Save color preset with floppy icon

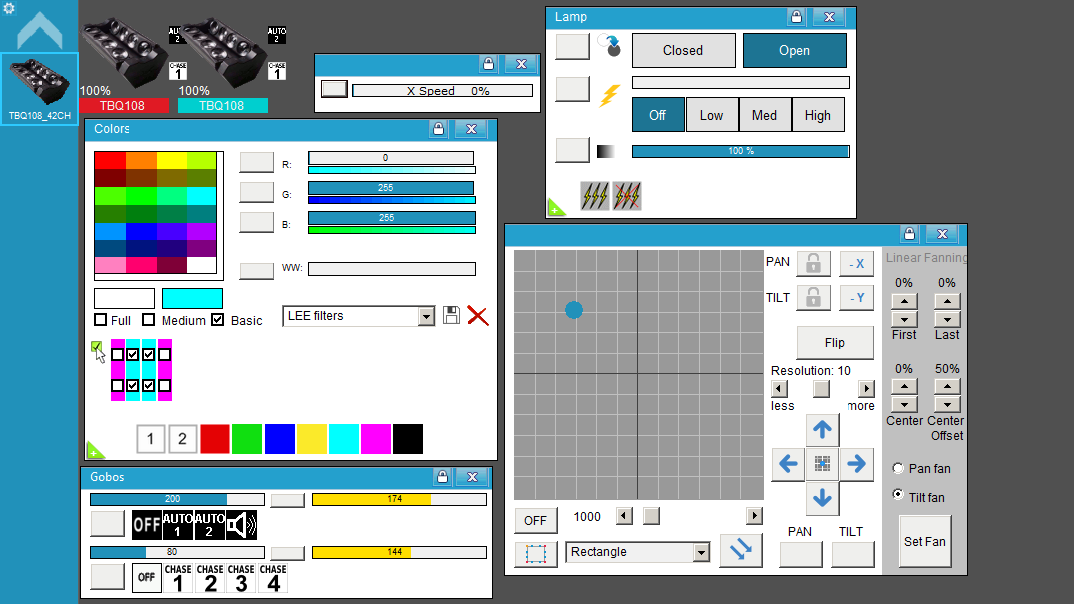click(x=451, y=315)
